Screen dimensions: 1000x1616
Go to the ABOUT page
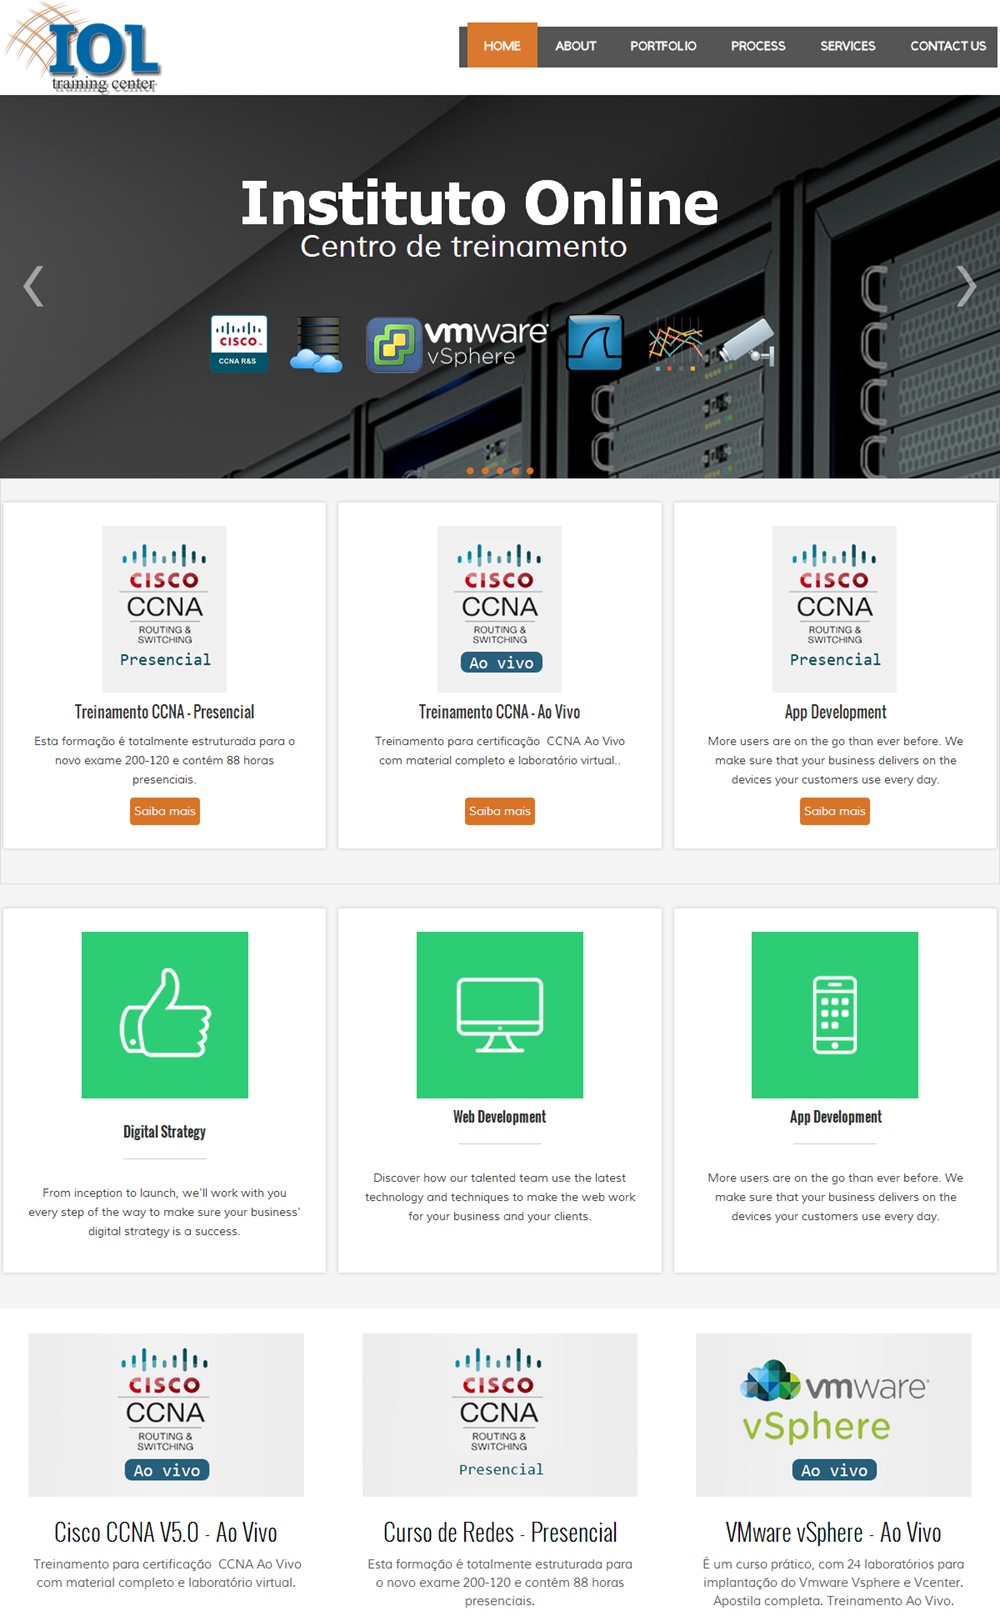coord(576,46)
